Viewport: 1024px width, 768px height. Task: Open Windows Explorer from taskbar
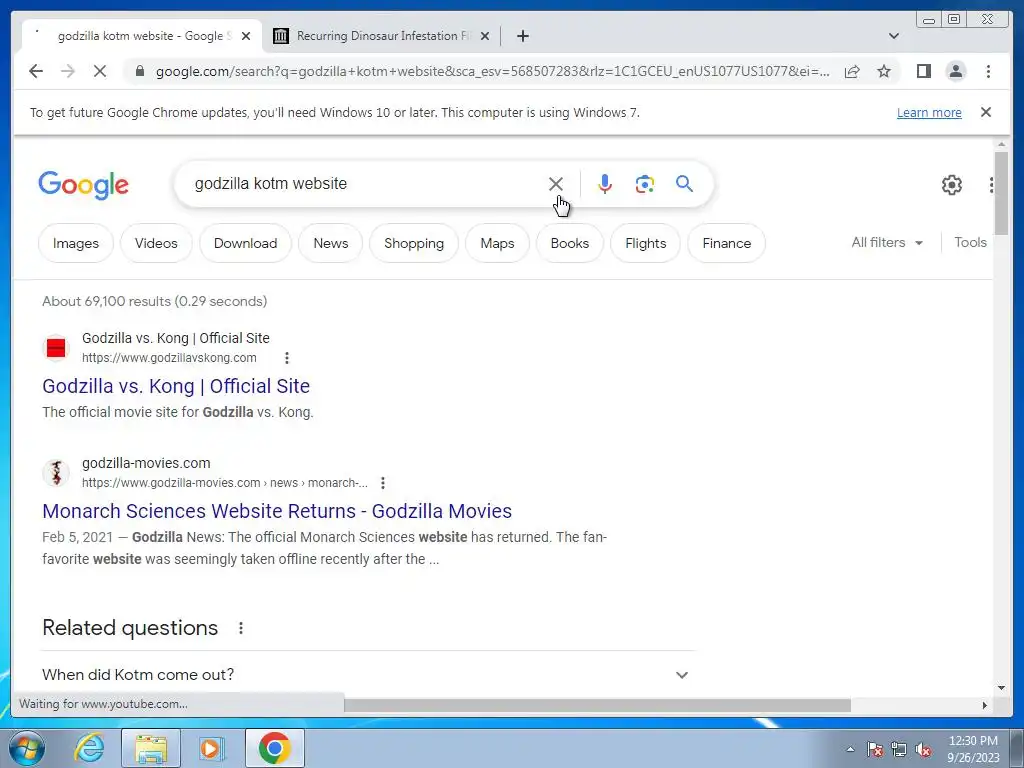pyautogui.click(x=151, y=748)
